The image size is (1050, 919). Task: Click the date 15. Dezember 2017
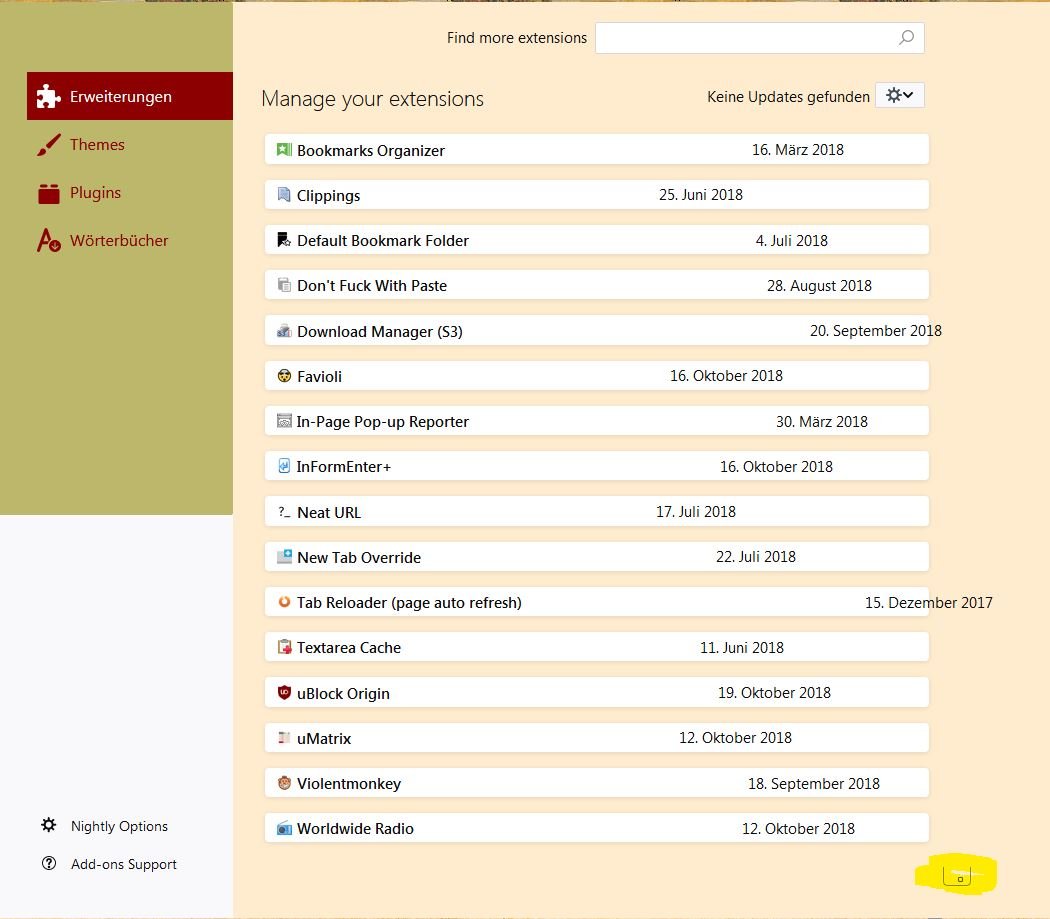click(928, 602)
